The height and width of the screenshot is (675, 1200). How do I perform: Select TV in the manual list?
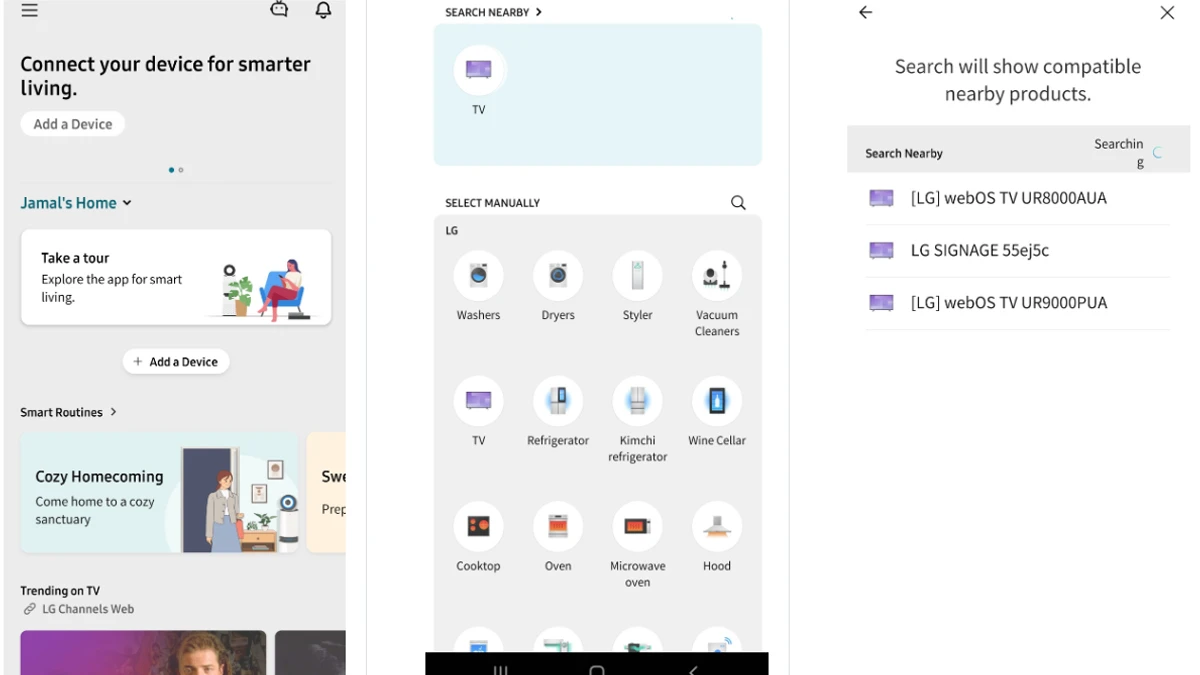(x=479, y=412)
